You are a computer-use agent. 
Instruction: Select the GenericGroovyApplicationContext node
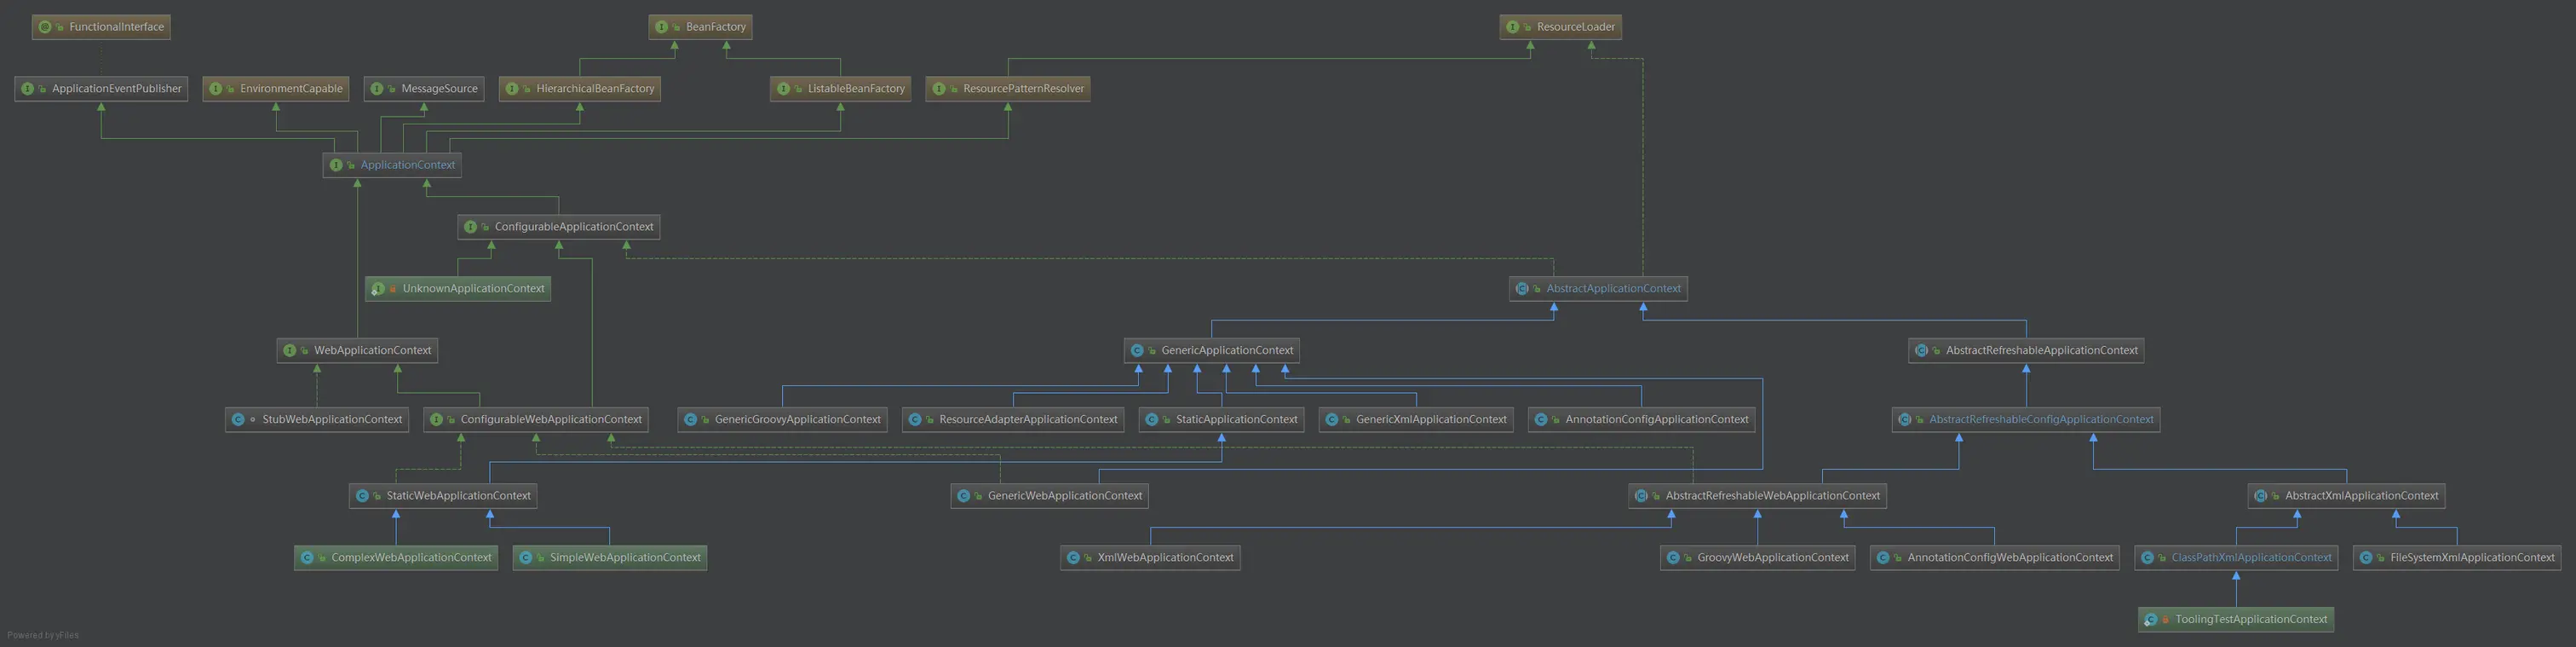782,420
